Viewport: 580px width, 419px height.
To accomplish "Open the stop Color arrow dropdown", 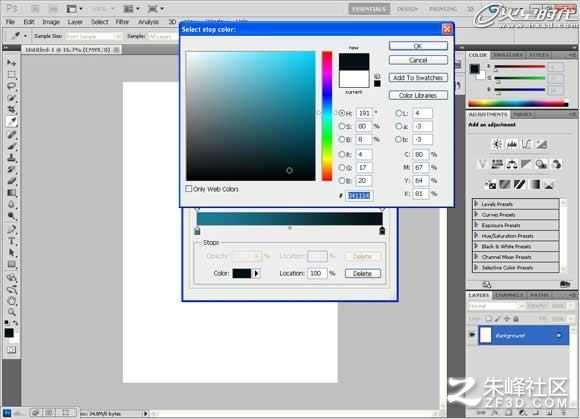I will tap(256, 273).
